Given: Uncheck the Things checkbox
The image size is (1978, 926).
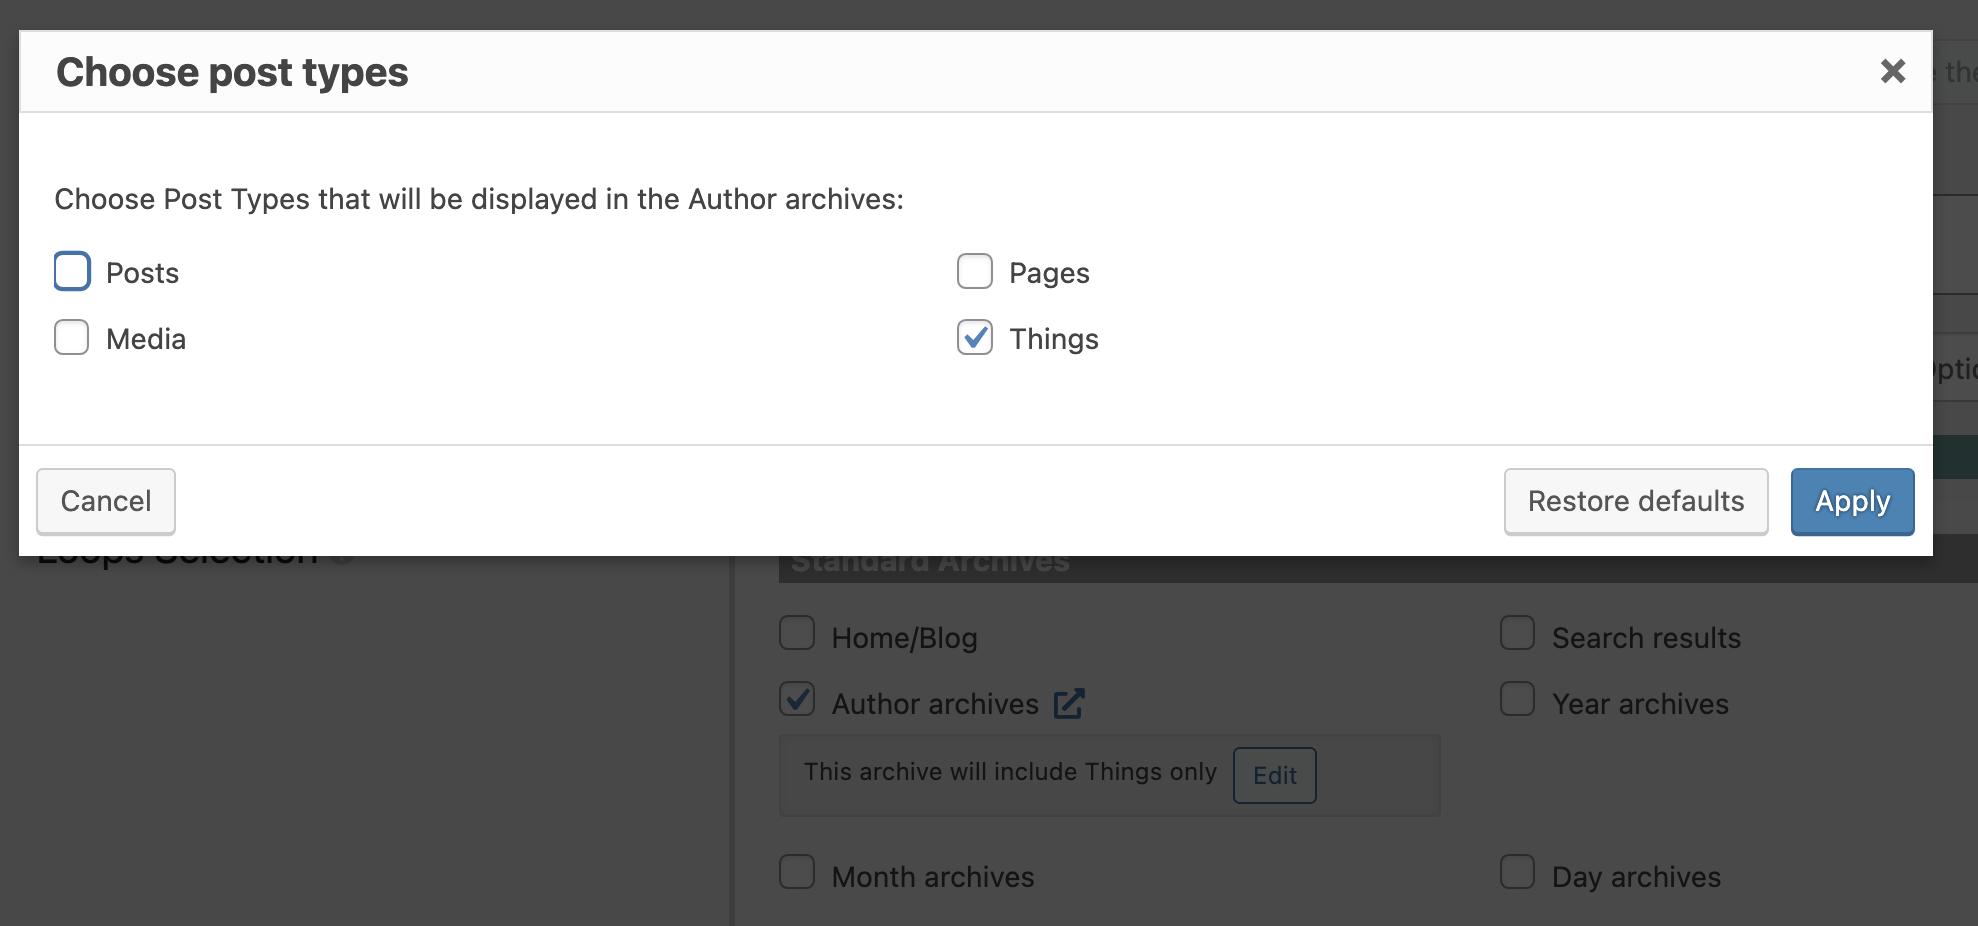Looking at the screenshot, I should click(x=975, y=338).
